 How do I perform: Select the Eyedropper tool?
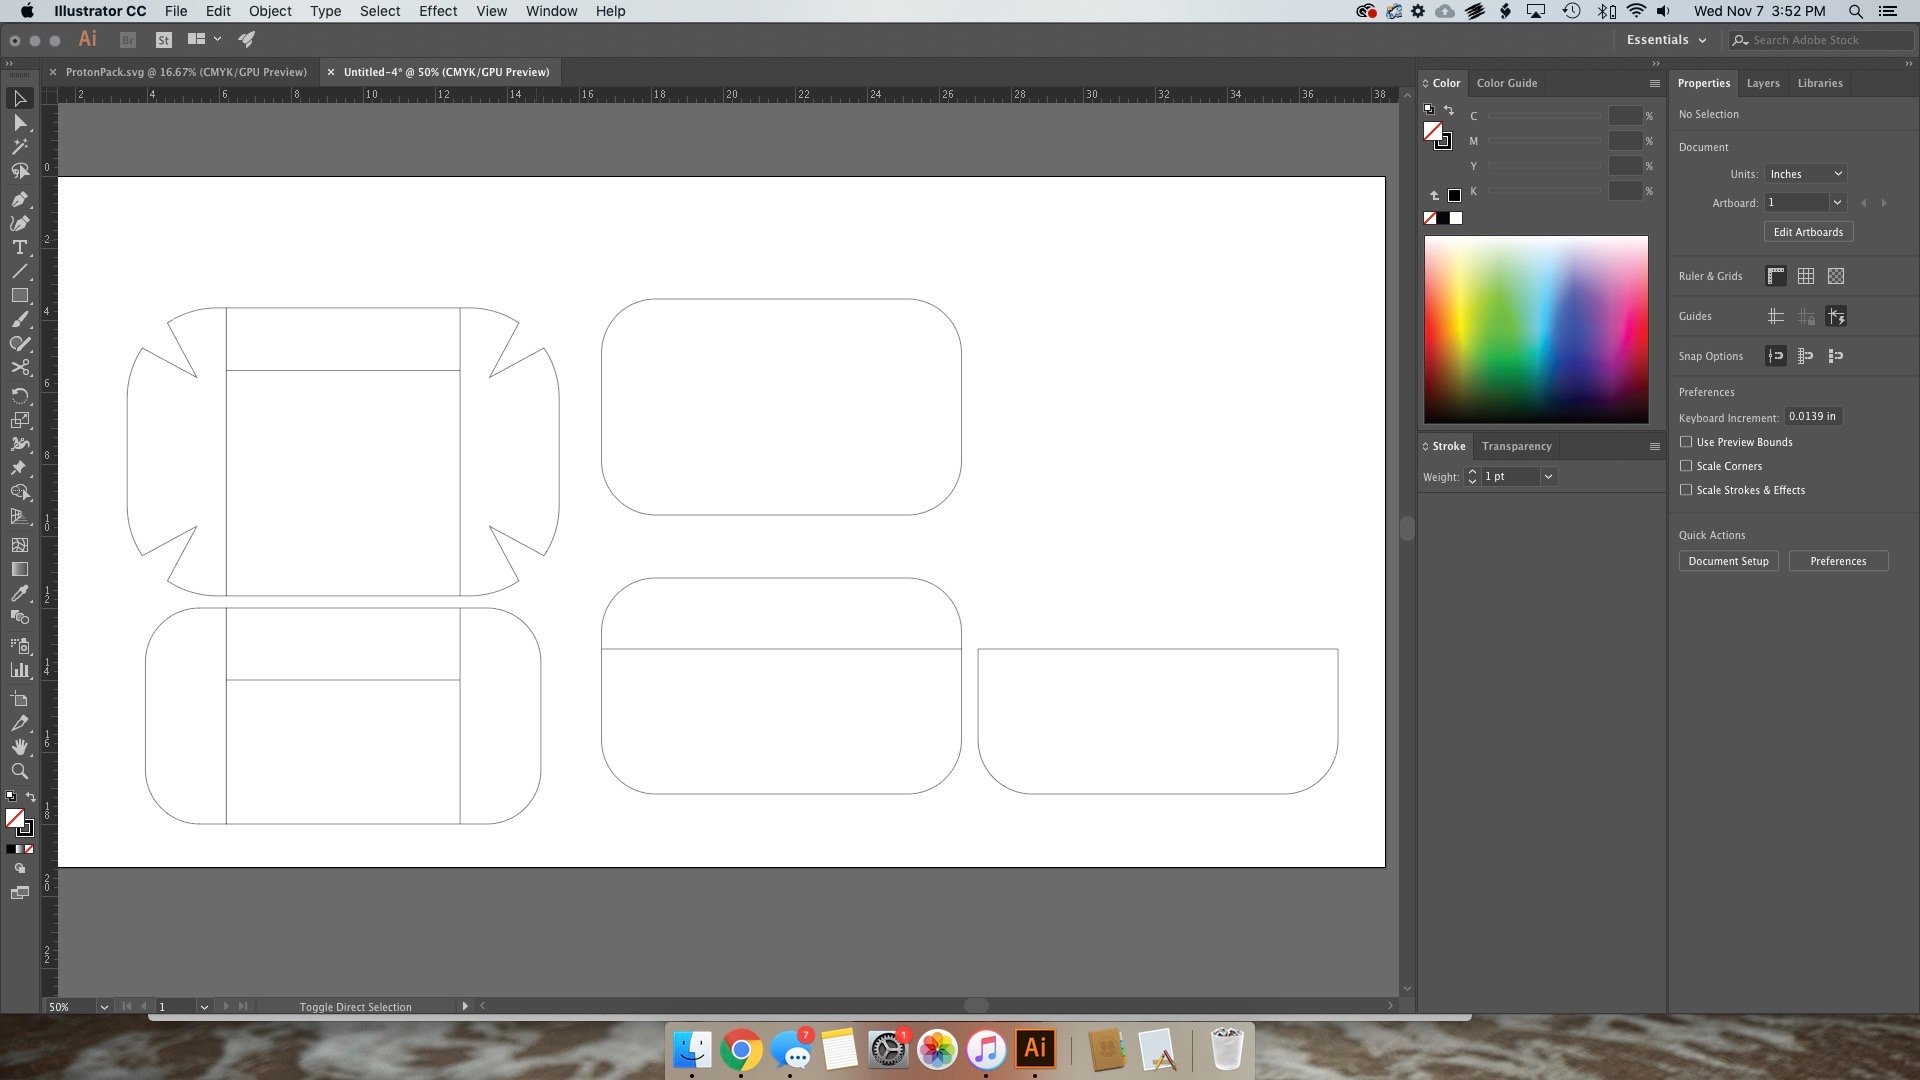click(19, 593)
